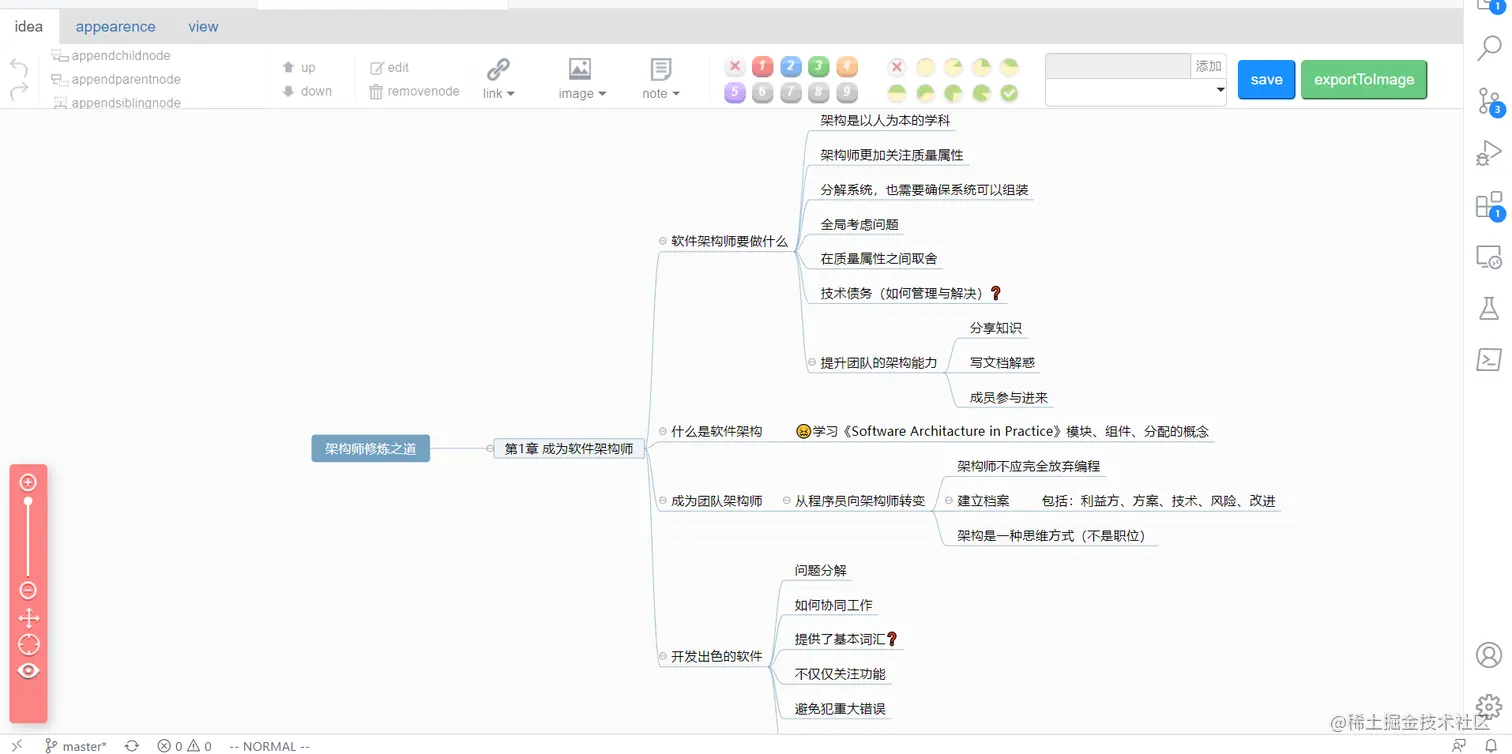Open the link dropdown
This screenshot has height=754, width=1512.
coord(498,93)
